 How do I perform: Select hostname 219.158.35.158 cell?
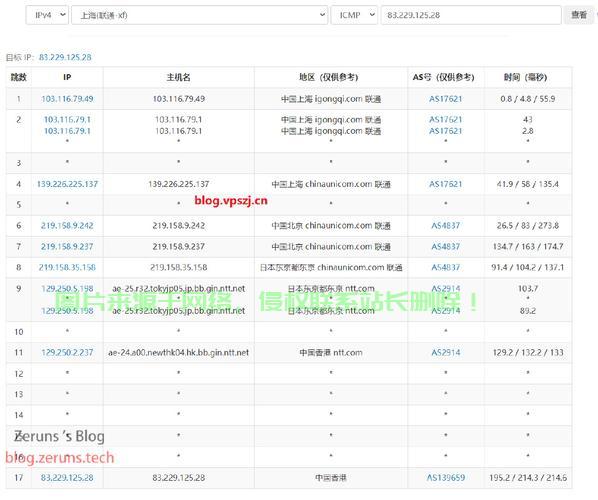coord(178,267)
